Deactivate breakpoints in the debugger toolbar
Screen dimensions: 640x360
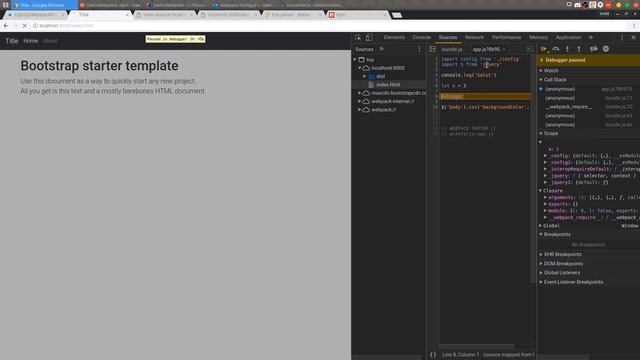593,49
